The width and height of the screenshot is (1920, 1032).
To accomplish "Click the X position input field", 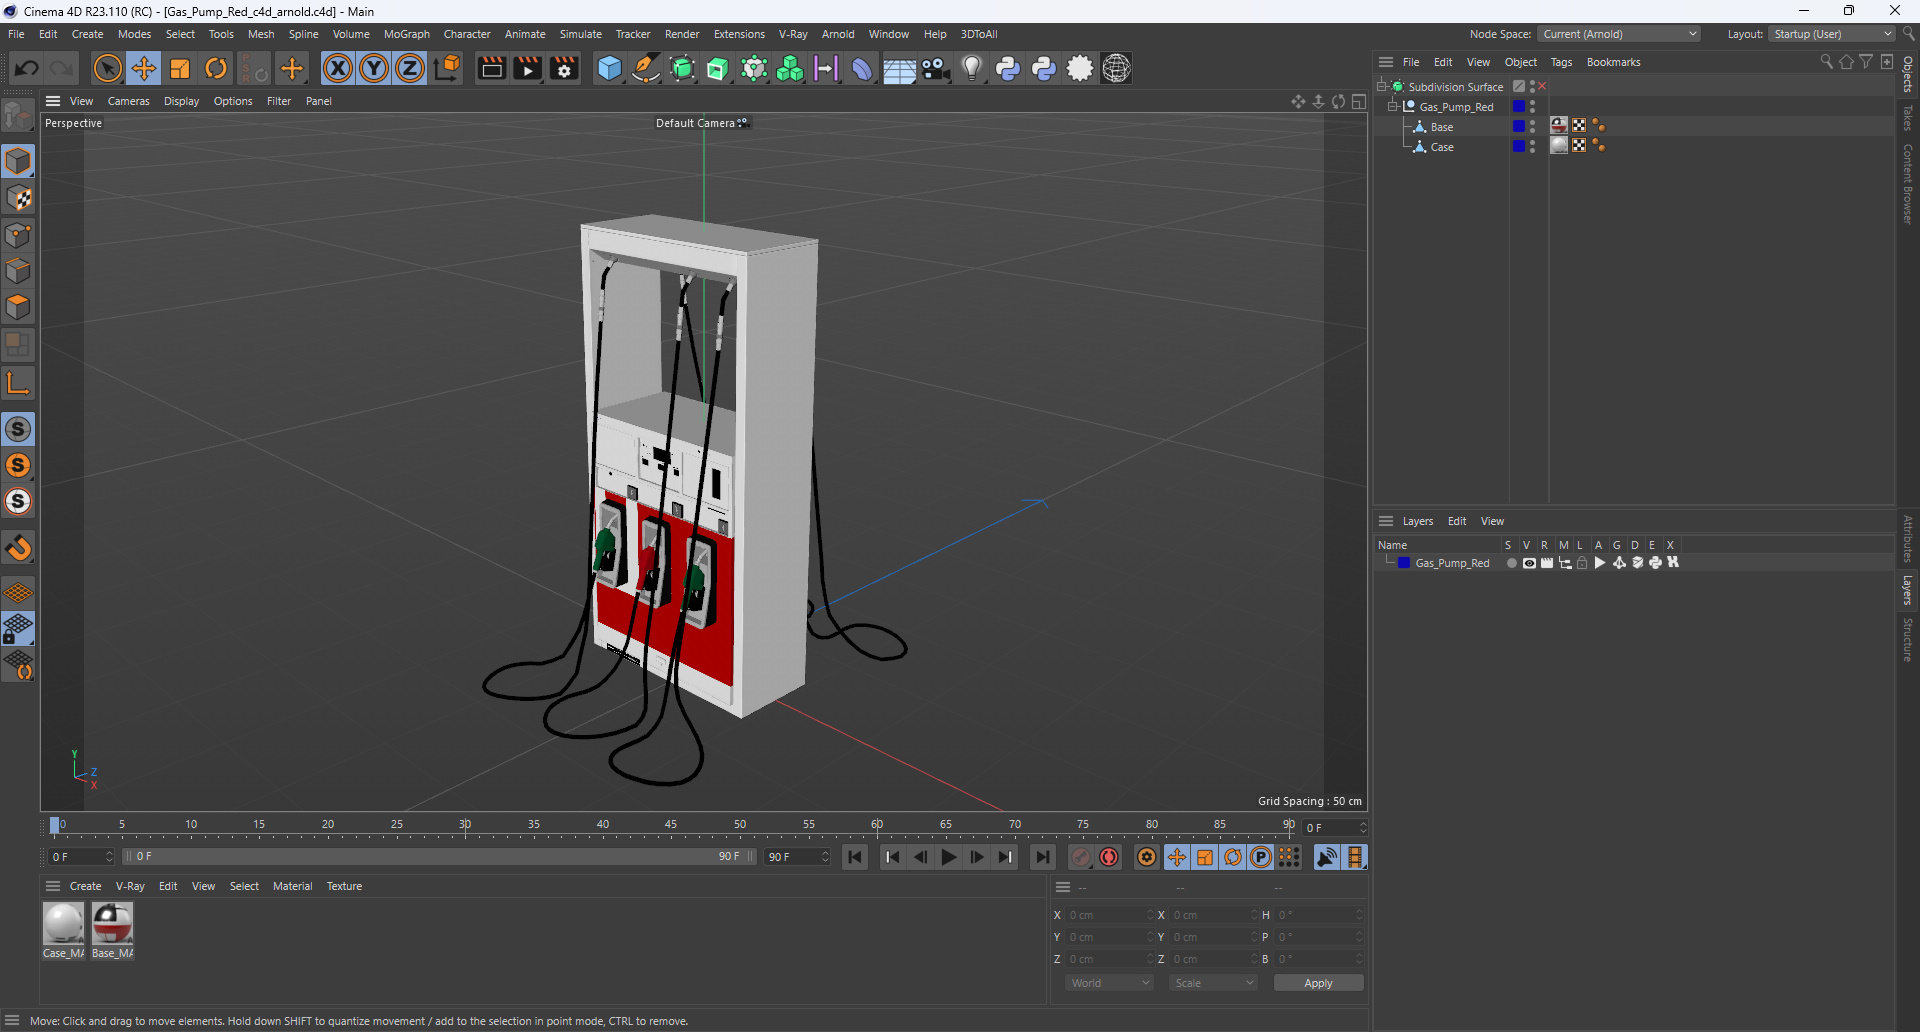I will (1109, 915).
